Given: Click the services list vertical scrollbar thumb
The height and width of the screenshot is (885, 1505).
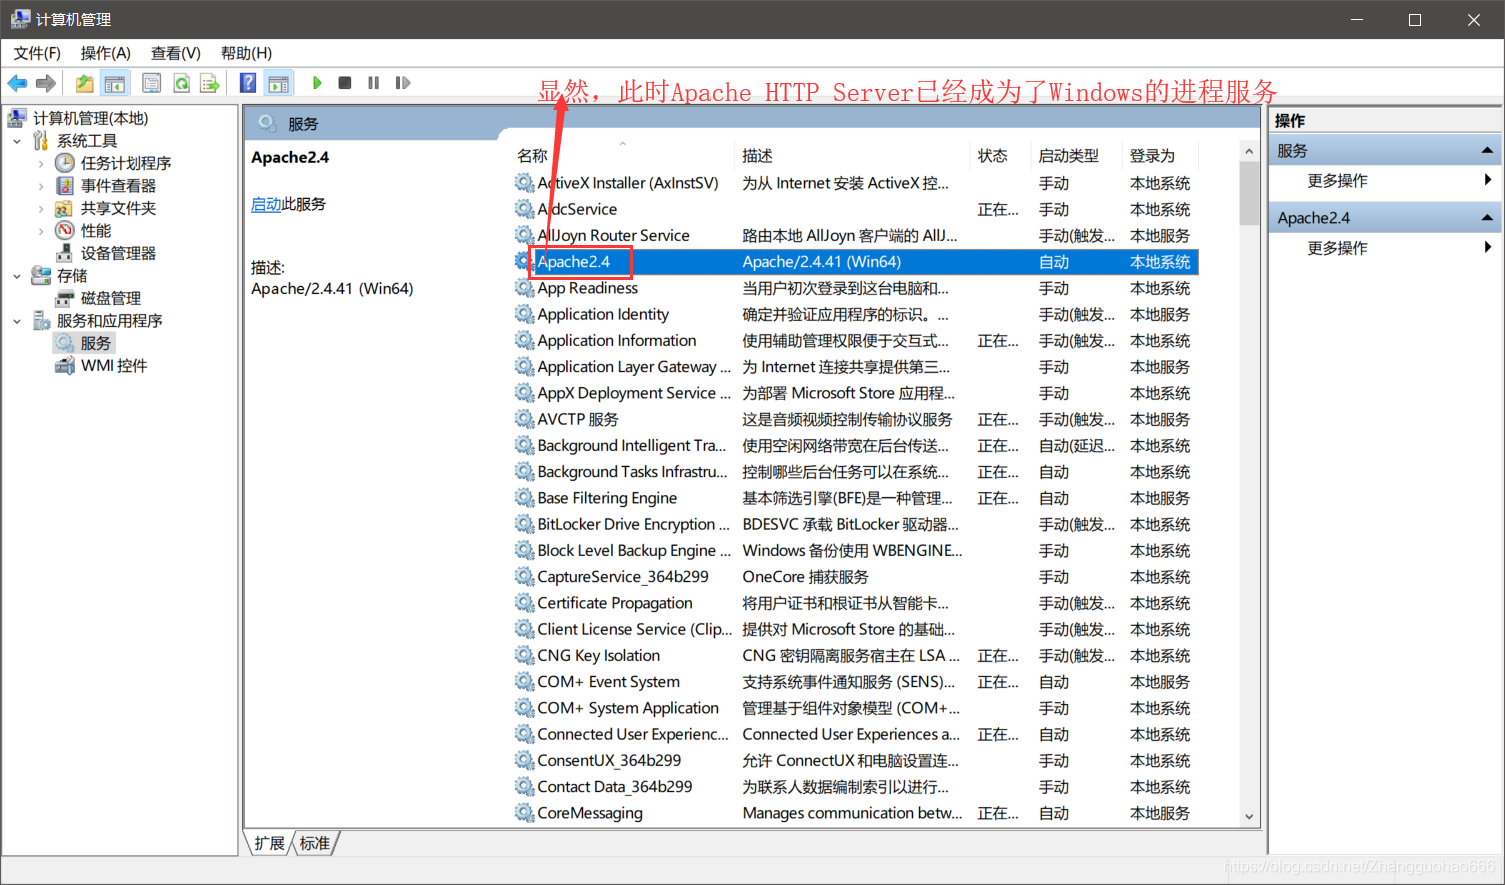Looking at the screenshot, I should [x=1249, y=193].
